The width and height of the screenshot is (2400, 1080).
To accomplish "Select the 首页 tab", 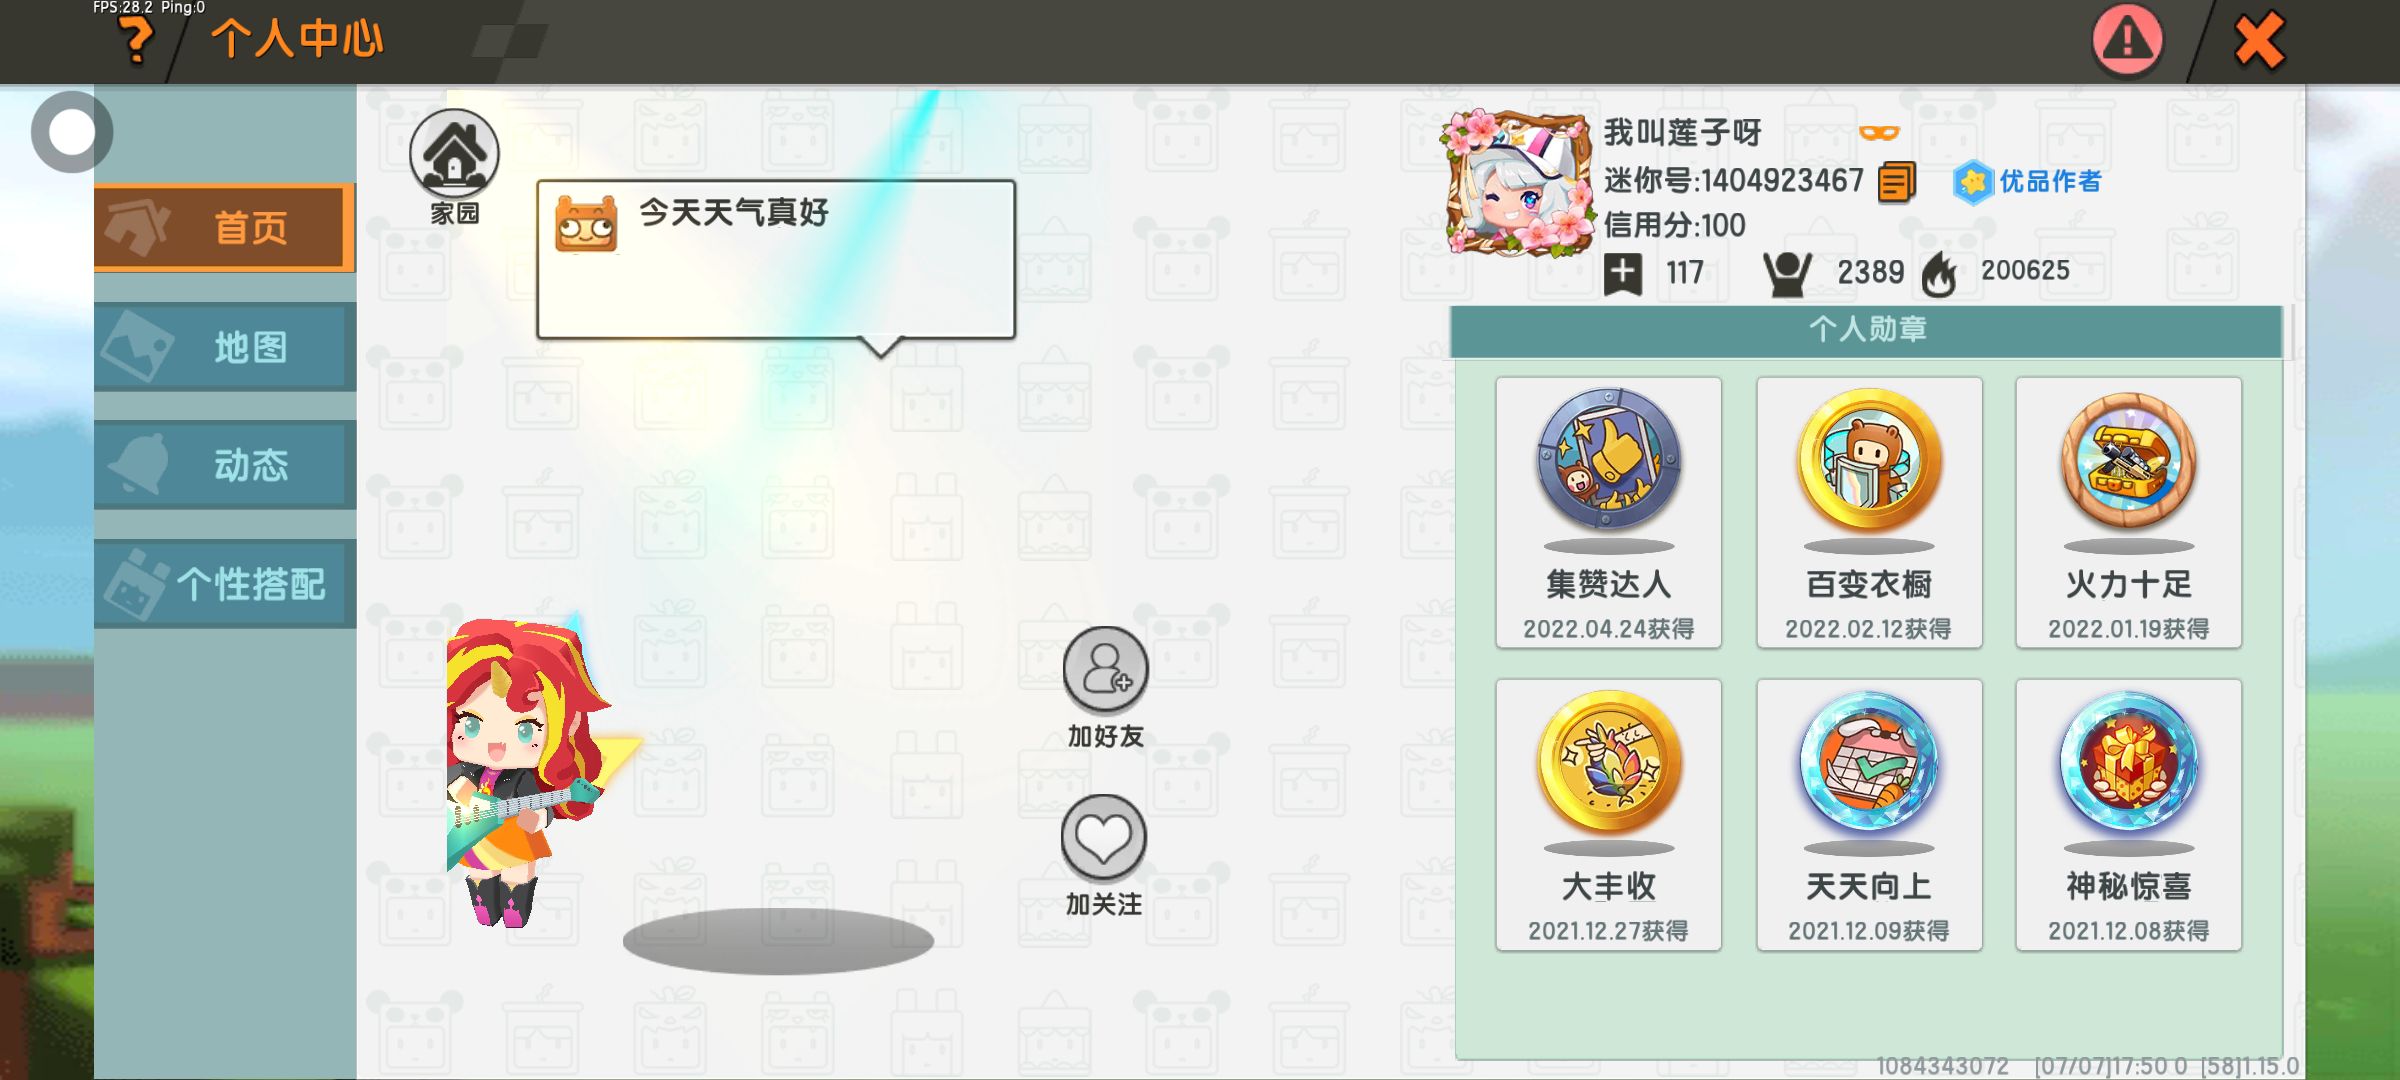I will click(225, 228).
